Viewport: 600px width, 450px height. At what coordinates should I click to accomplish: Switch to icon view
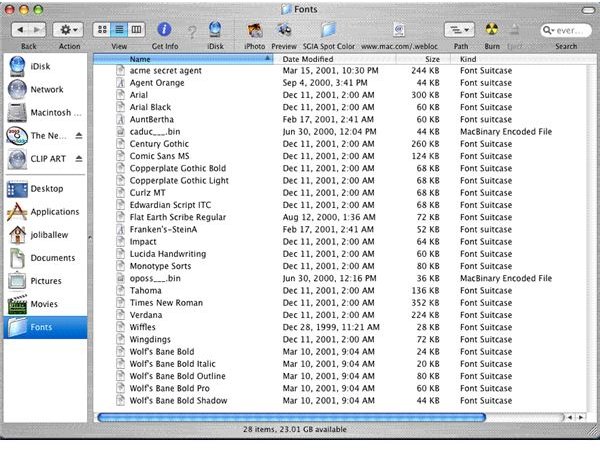pyautogui.click(x=102, y=29)
